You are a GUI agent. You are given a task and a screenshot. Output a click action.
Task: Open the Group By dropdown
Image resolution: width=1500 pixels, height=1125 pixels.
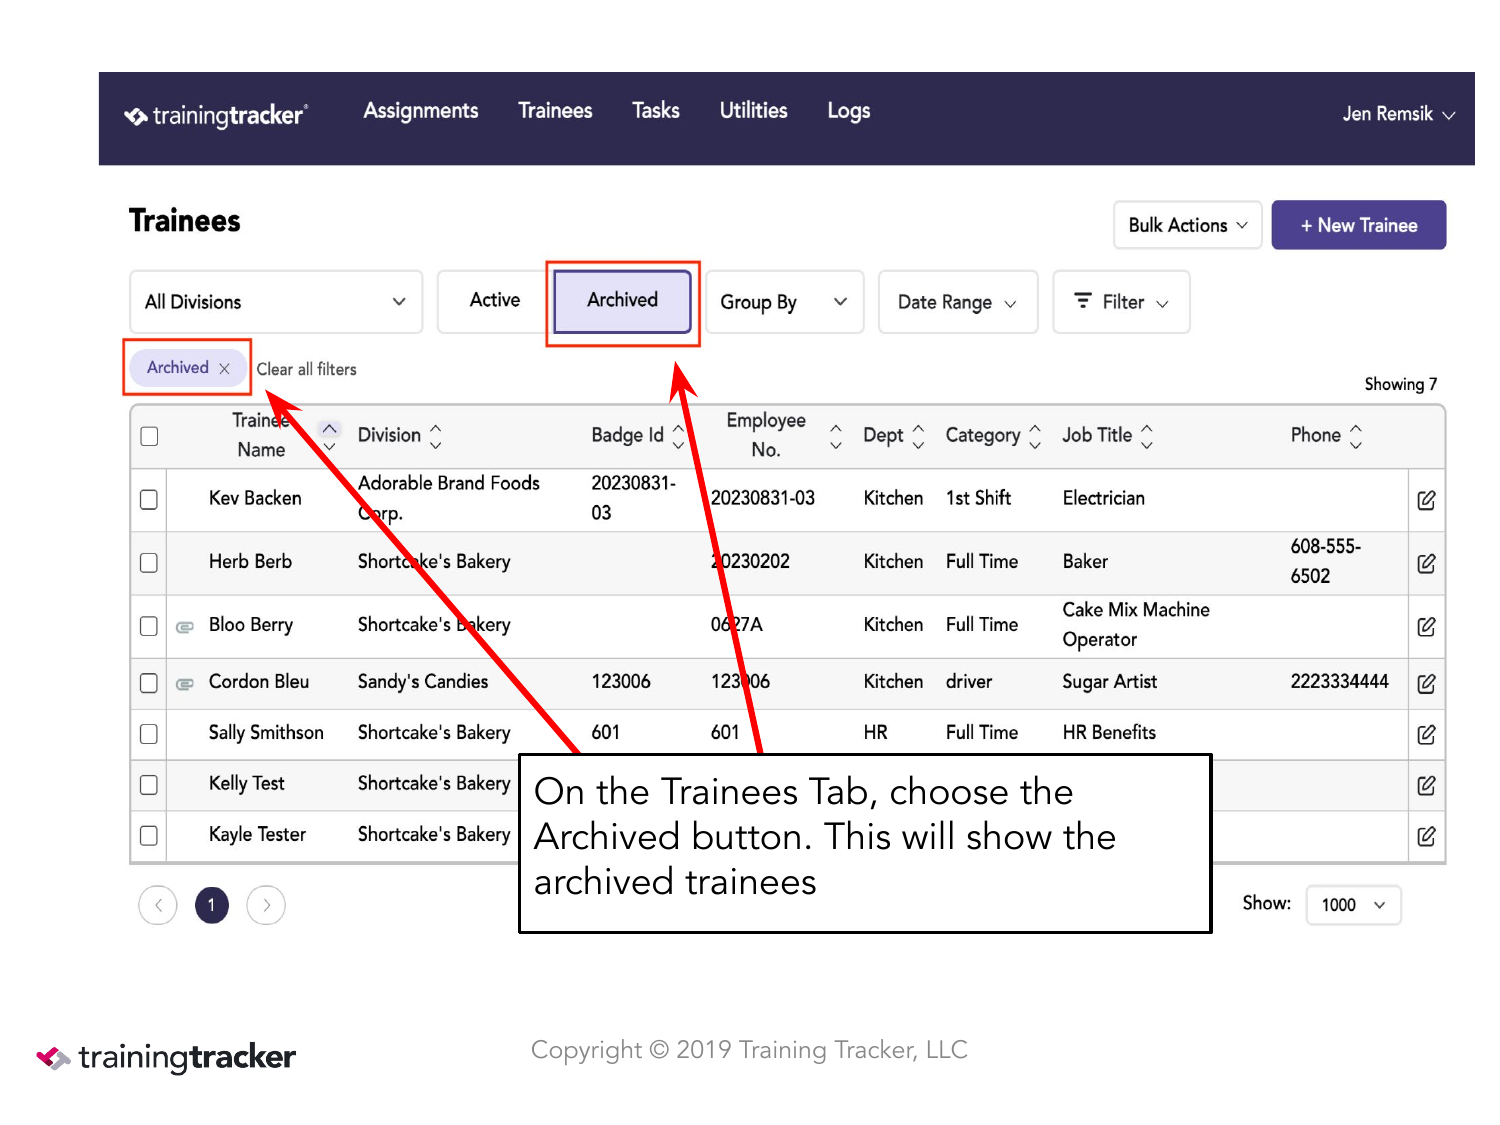pyautogui.click(x=785, y=302)
